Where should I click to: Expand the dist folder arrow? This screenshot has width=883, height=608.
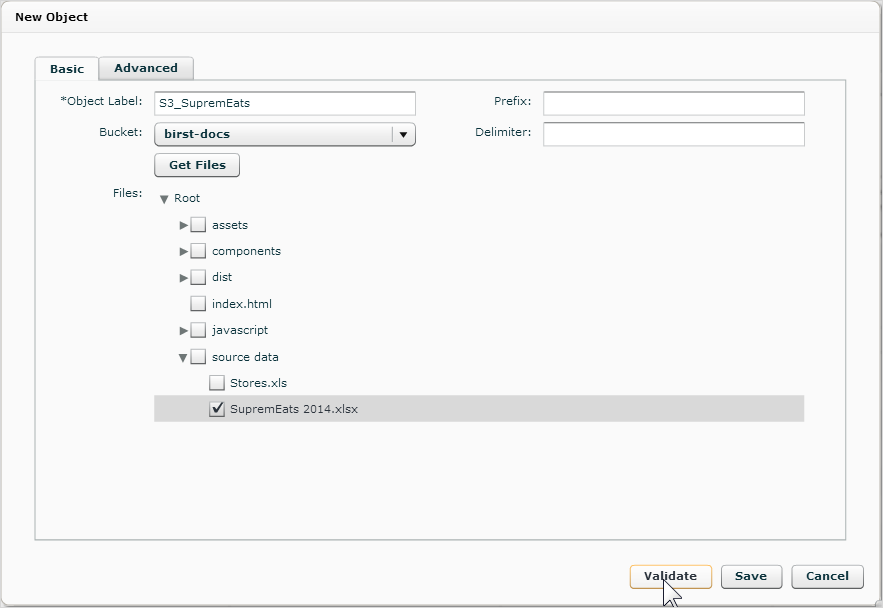(x=183, y=278)
